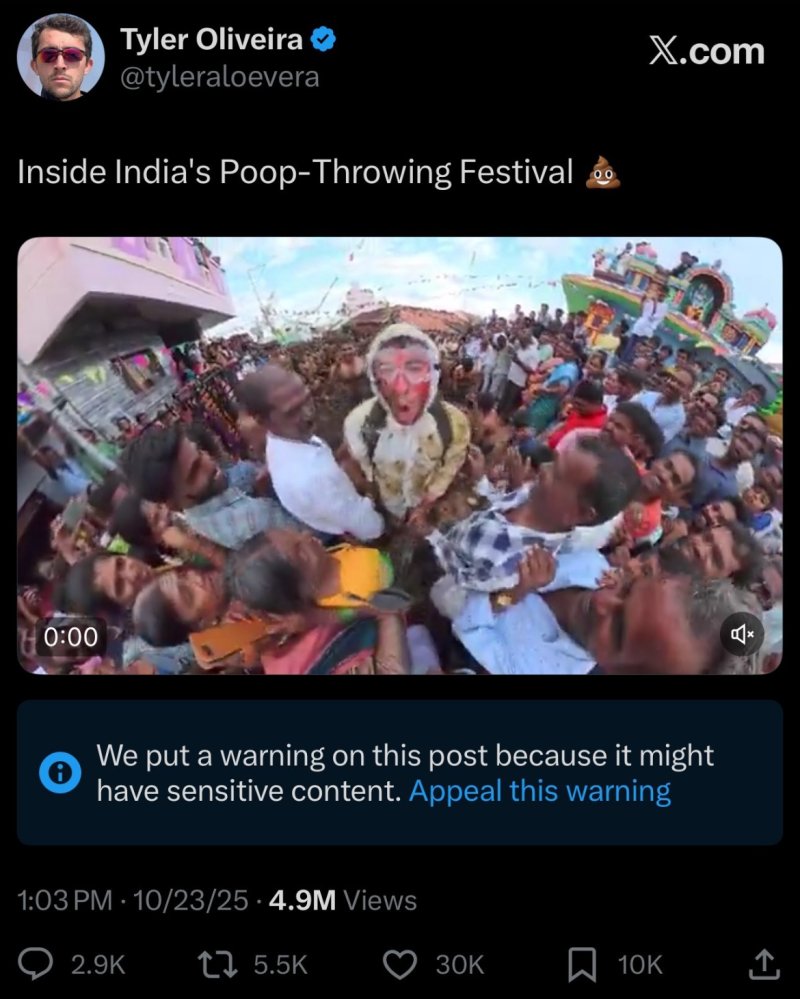Open the 4.9M Views analytics

(343, 900)
